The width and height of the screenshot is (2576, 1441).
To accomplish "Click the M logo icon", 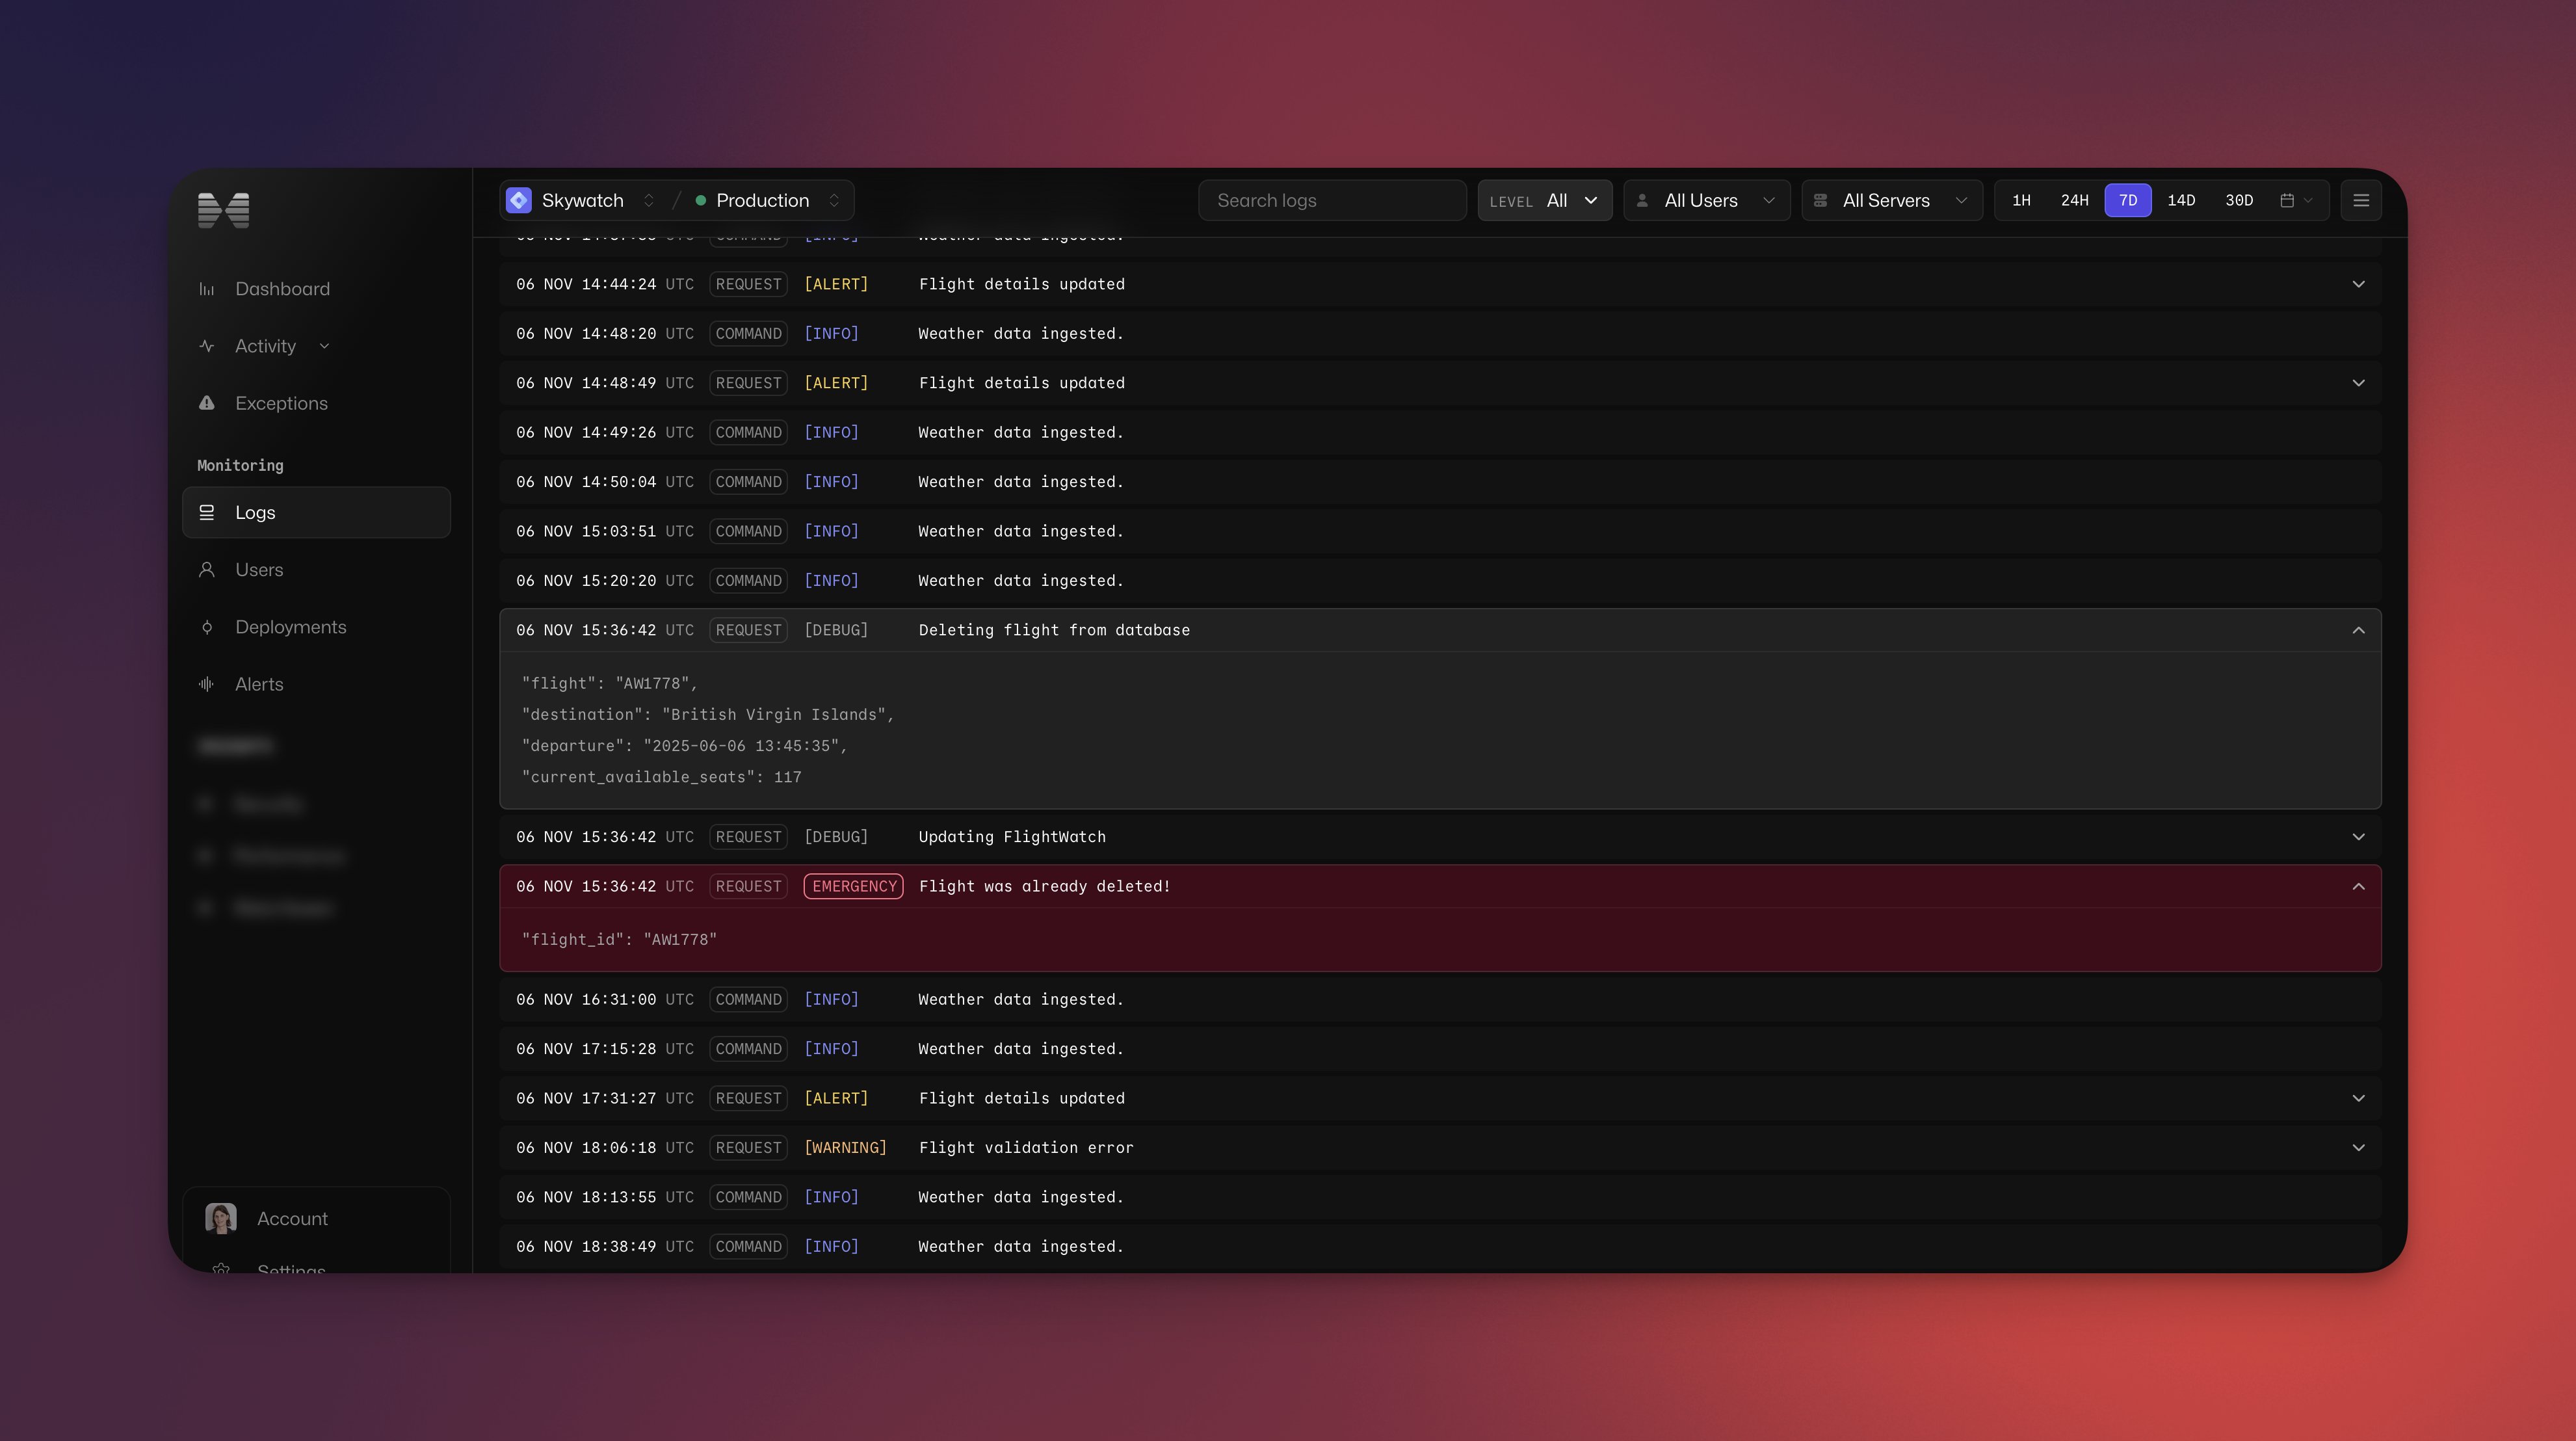I will 223,210.
